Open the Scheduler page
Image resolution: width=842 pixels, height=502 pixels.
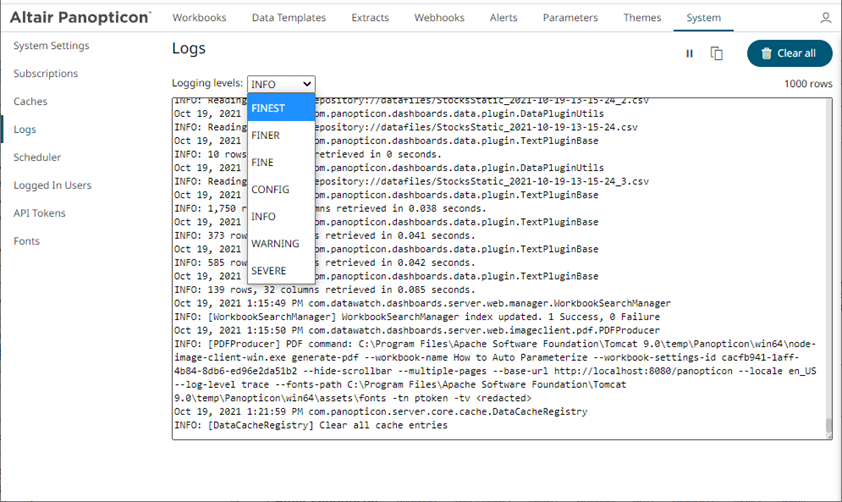[37, 157]
